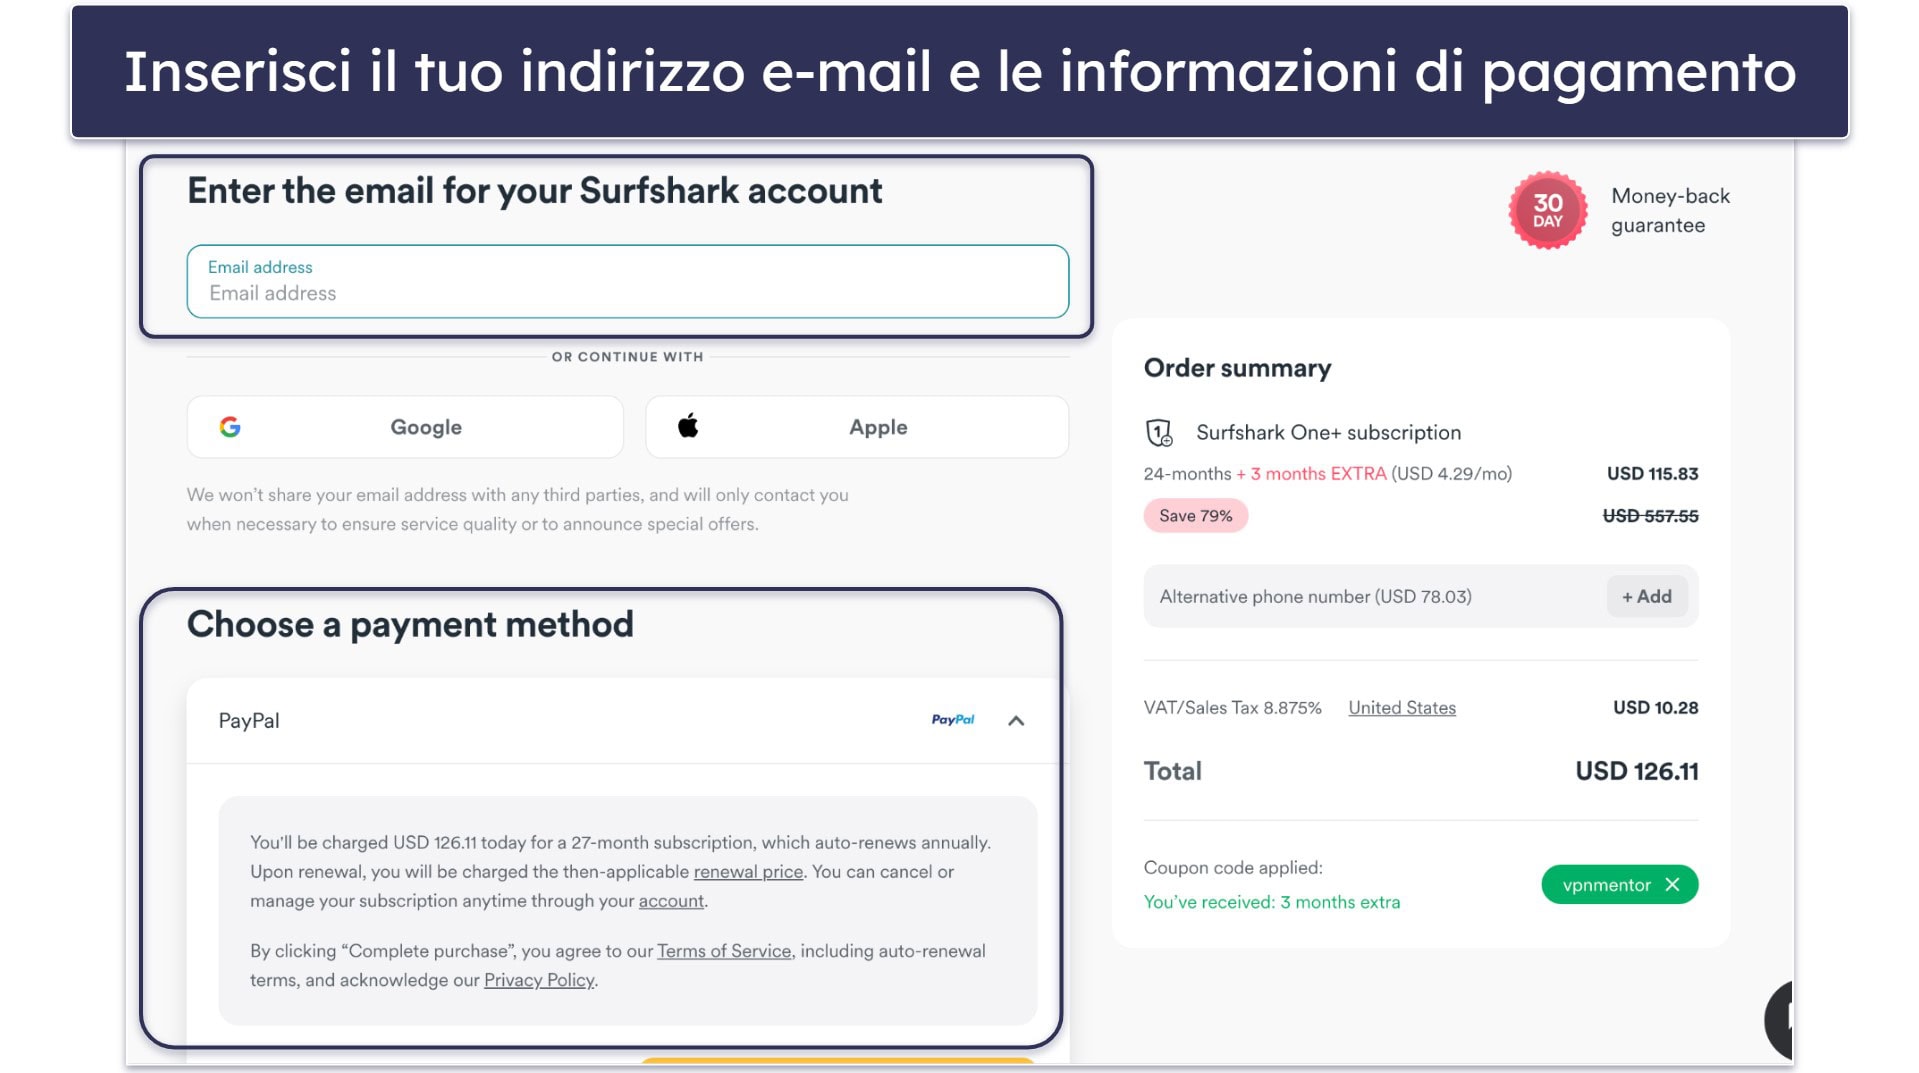The width and height of the screenshot is (1919, 1073).
Task: Open the Privacy Policy link
Action: (539, 980)
